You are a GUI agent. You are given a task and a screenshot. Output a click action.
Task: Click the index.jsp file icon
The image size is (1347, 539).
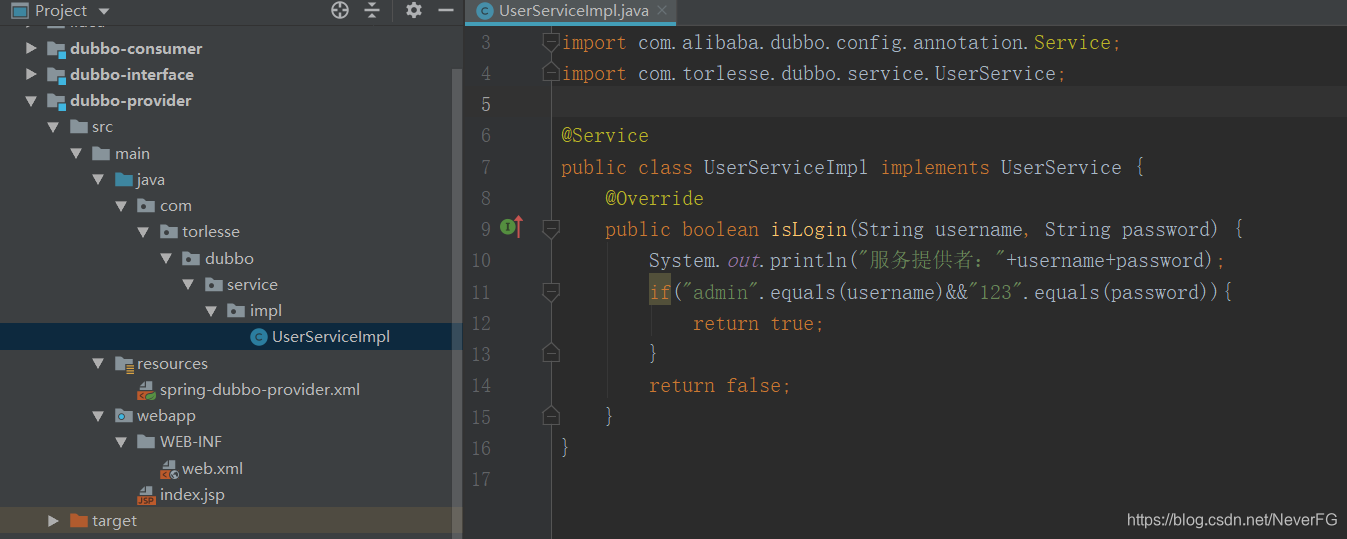146,495
